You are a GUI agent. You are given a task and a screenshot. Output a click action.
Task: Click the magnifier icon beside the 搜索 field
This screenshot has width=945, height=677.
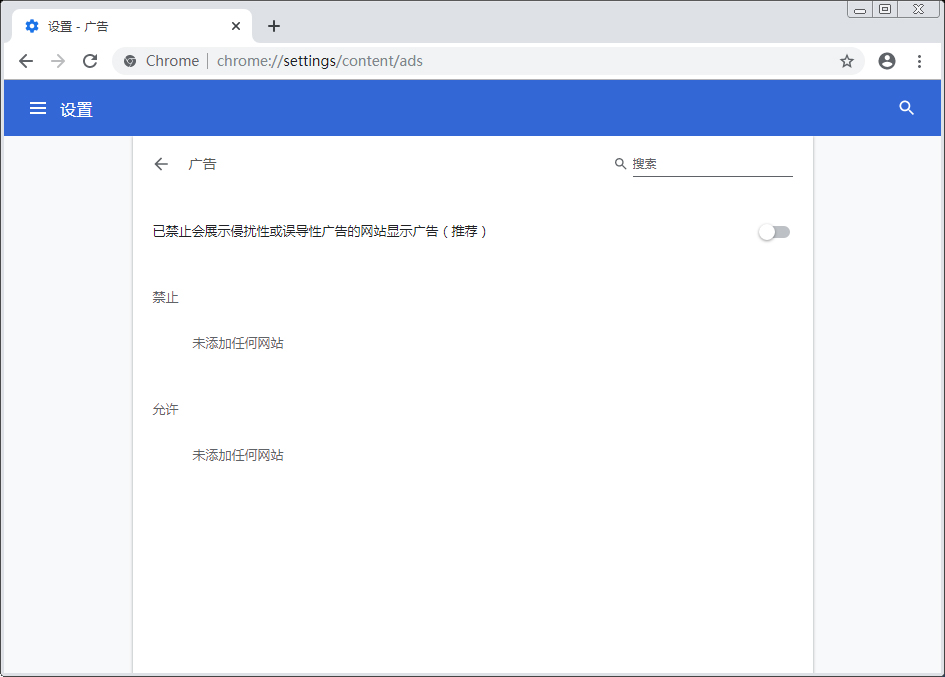(620, 164)
